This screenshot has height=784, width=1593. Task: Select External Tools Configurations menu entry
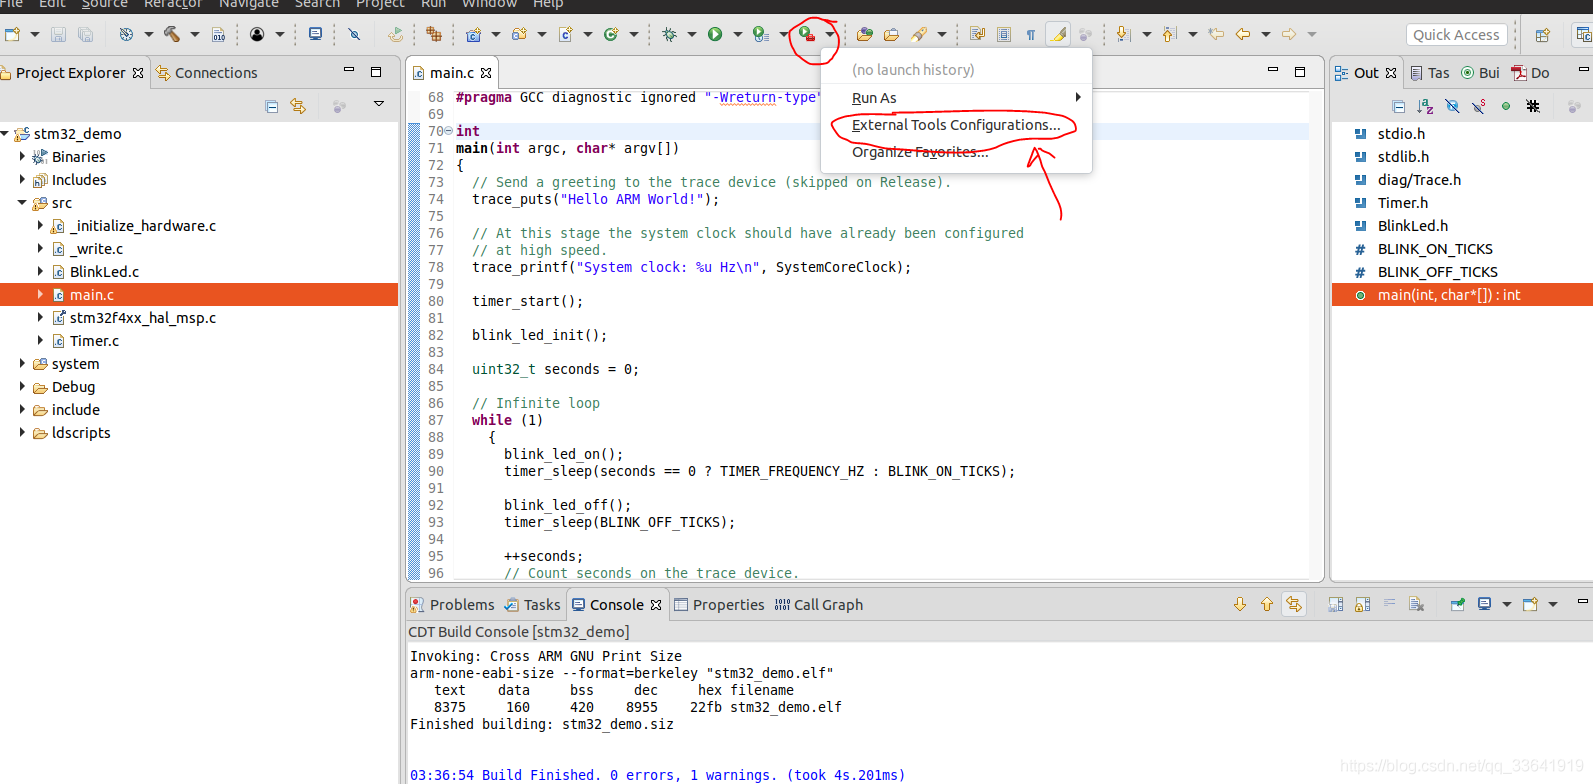[x=956, y=125]
